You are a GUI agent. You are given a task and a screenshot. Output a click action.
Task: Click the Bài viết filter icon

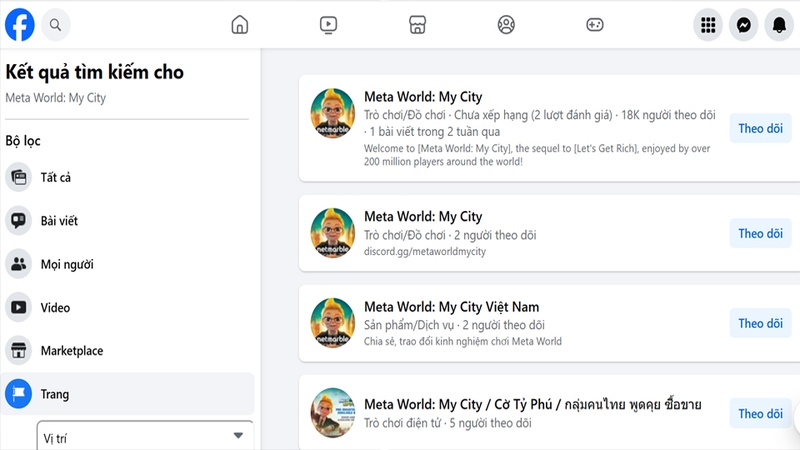tap(18, 220)
